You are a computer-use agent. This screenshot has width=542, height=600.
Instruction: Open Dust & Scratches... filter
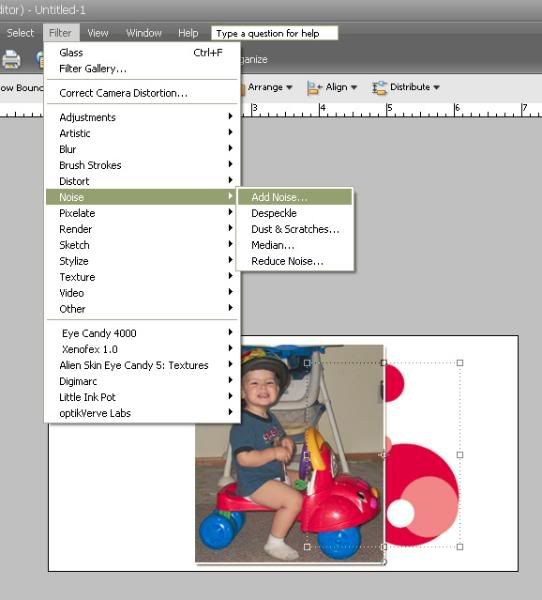(295, 229)
